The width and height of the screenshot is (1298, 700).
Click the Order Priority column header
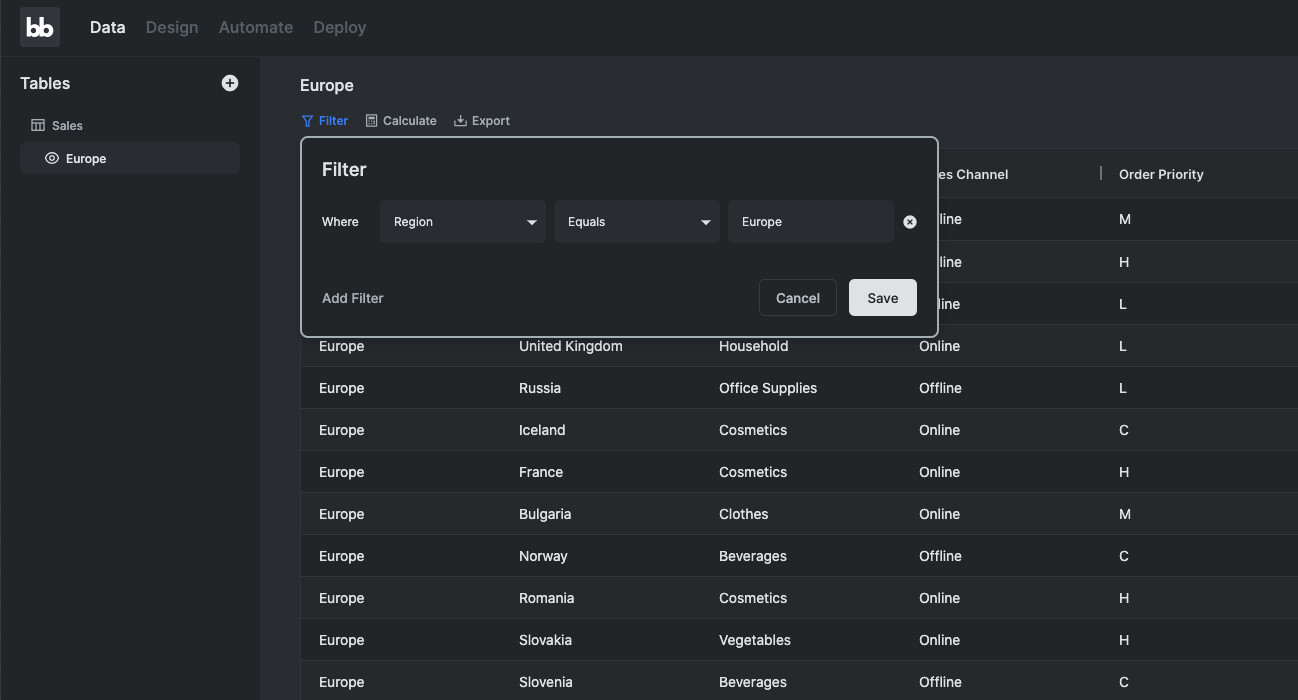coord(1161,174)
